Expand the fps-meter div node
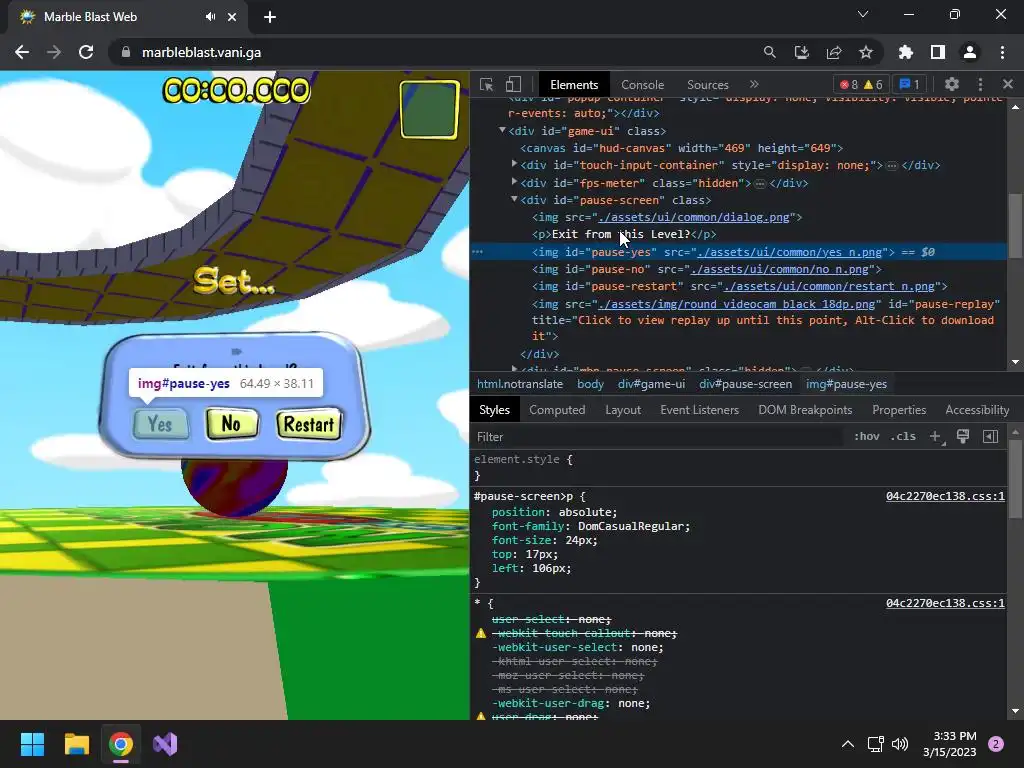The image size is (1024, 768). [x=514, y=182]
